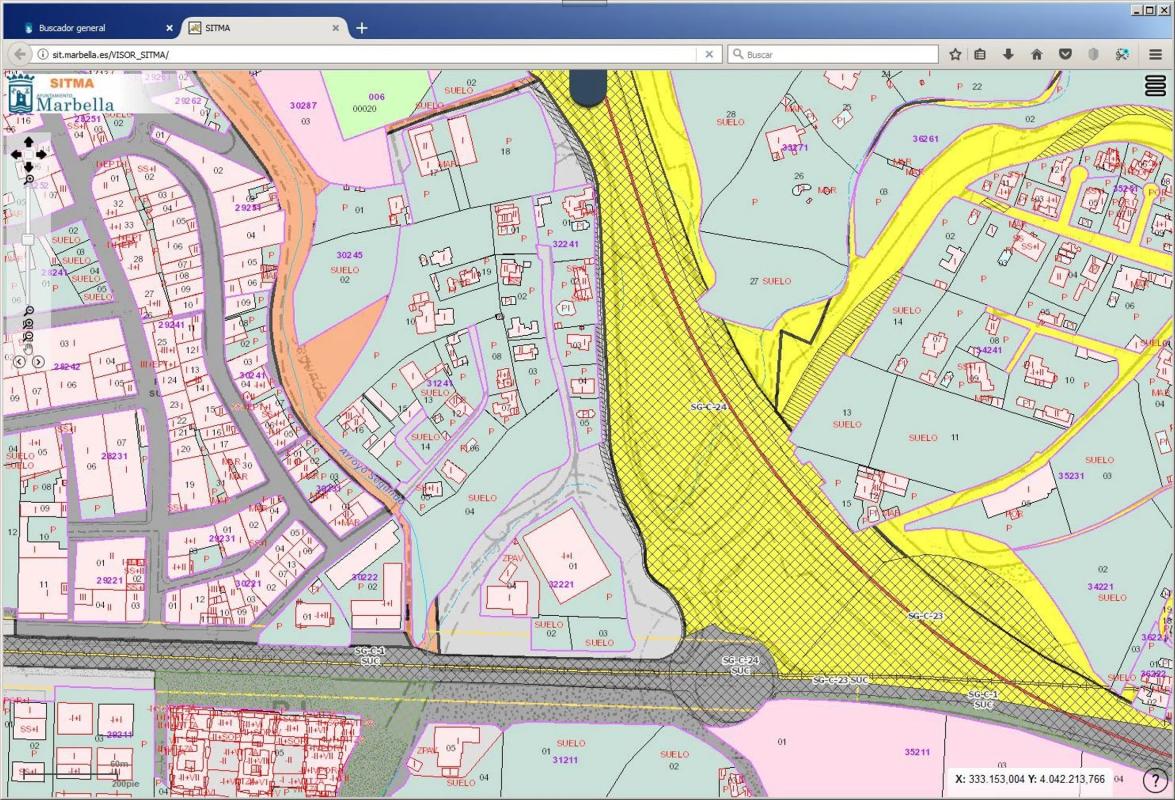Viewport: 1175px width, 800px height.
Task: Click the zoom-in magnifier above the slider
Action: 29,181
